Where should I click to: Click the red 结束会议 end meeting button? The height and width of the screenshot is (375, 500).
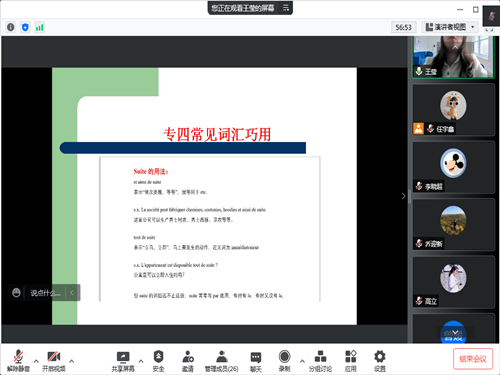click(x=473, y=359)
